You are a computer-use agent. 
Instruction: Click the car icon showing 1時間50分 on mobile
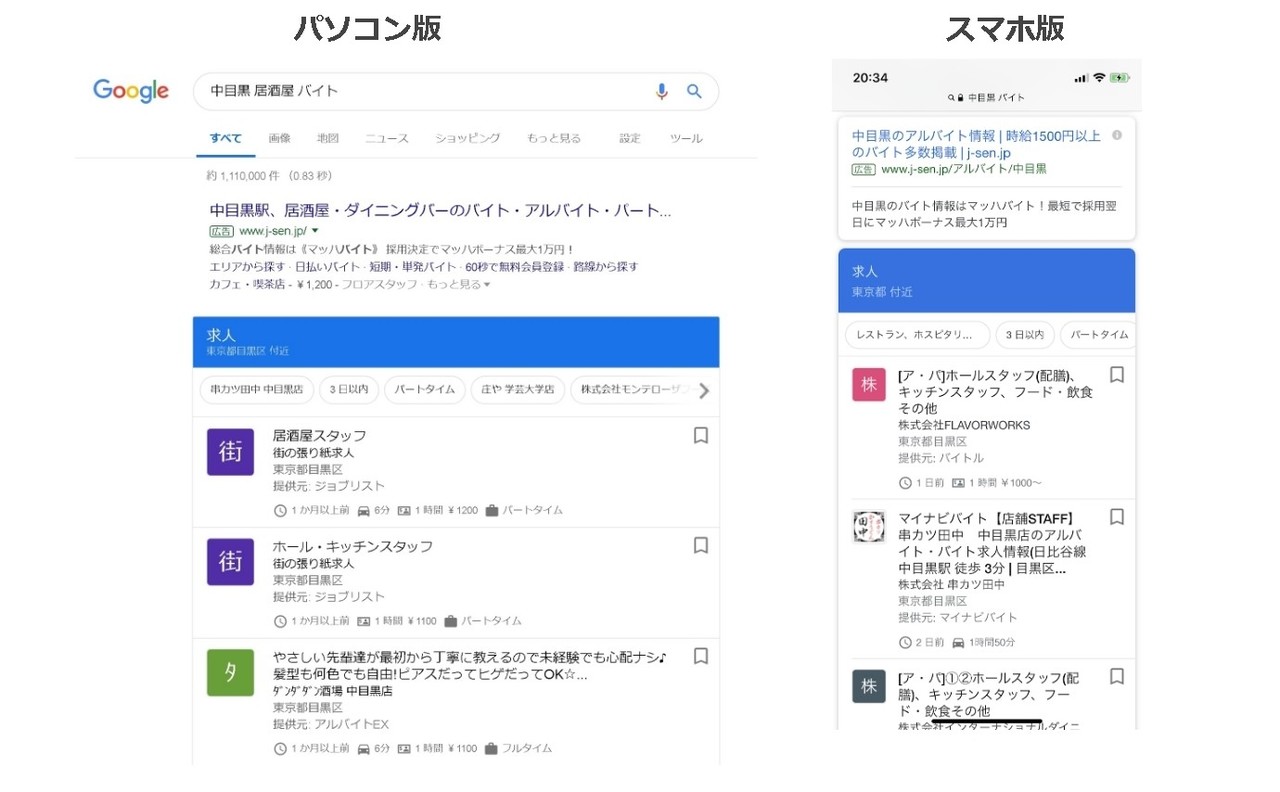pos(958,642)
